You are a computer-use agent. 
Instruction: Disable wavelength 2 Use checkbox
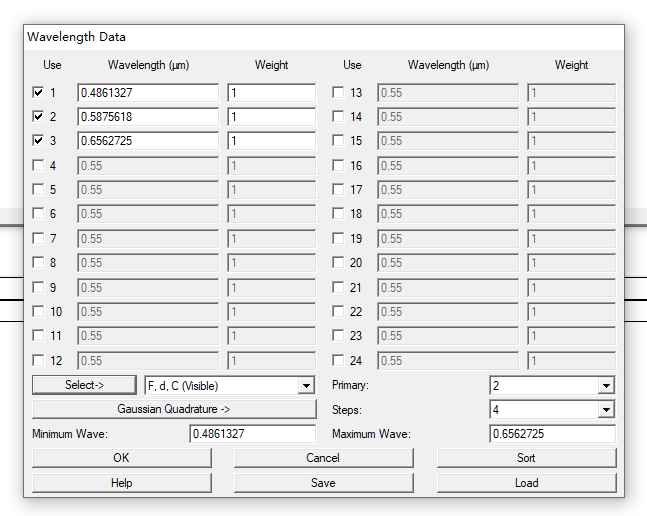pyautogui.click(x=38, y=116)
